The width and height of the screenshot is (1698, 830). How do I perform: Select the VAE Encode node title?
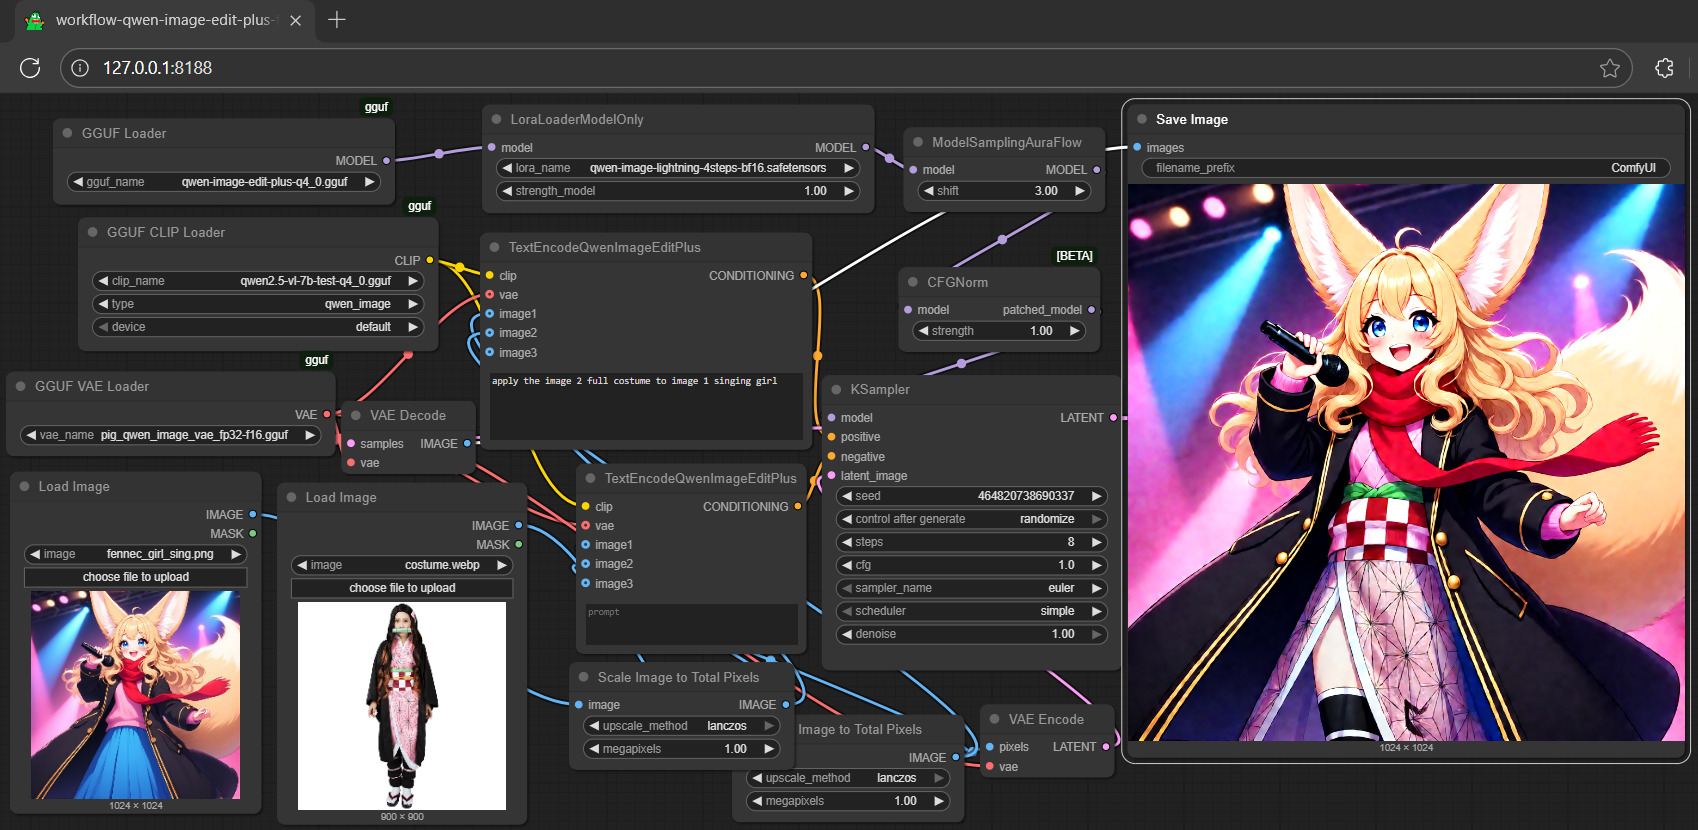[x=1046, y=719]
